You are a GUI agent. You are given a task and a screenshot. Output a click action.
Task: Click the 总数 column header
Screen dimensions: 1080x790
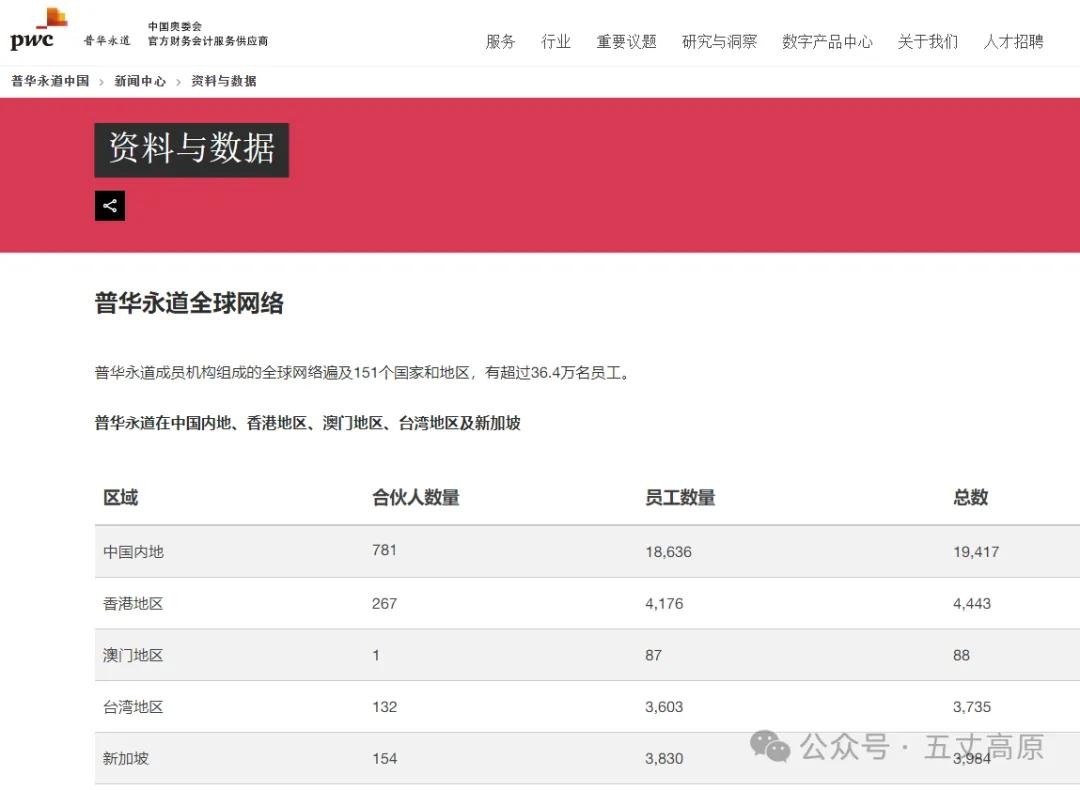point(970,497)
